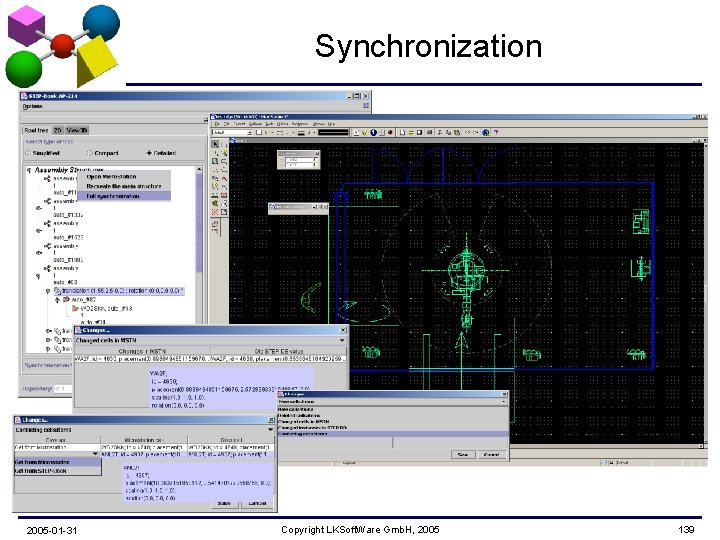Click Cancel in the right Changes dialog
Screen dimensions: 720x540
click(491, 455)
